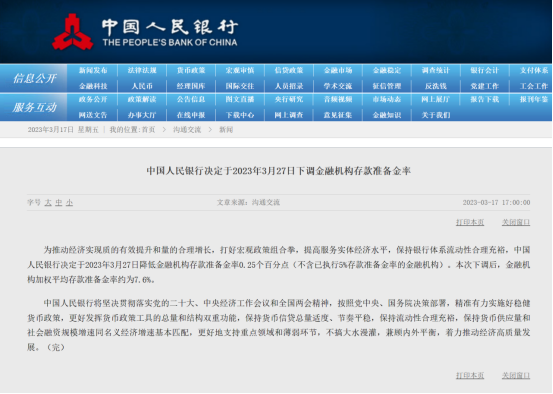
Task: Go to 国际交往 section
Action: (x=240, y=86)
